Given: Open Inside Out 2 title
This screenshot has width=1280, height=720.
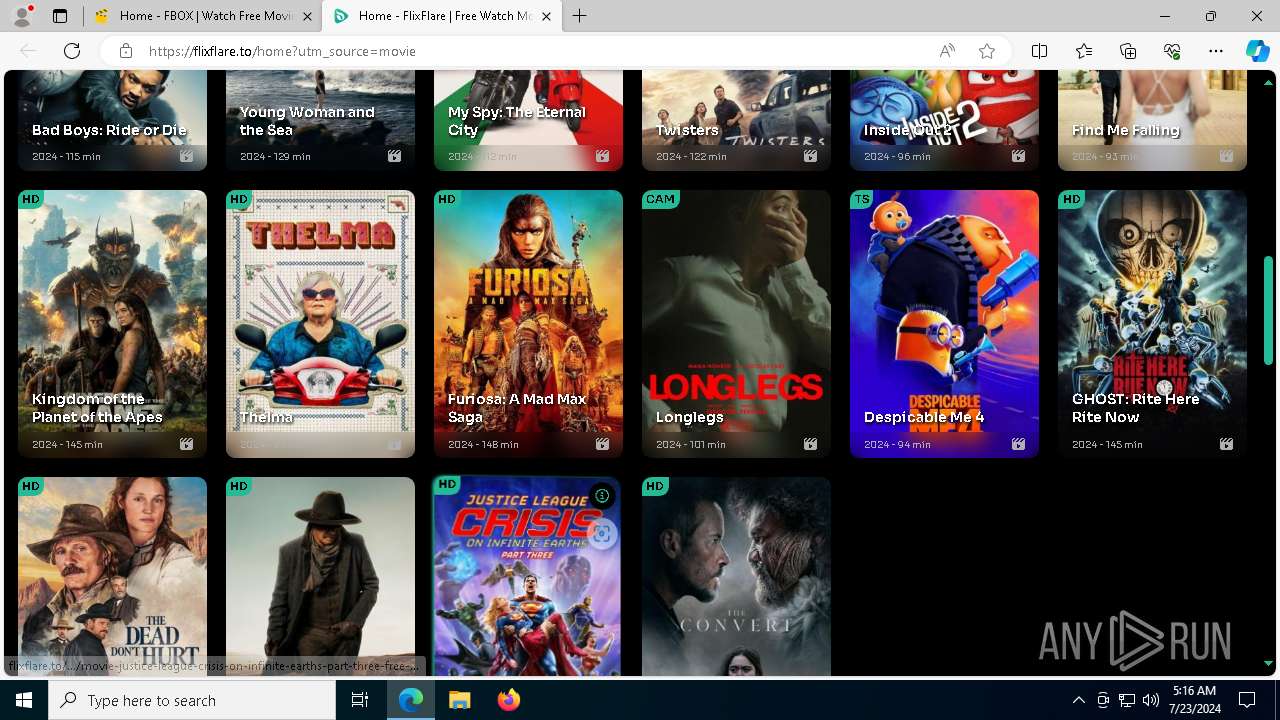Looking at the screenshot, I should 908,130.
